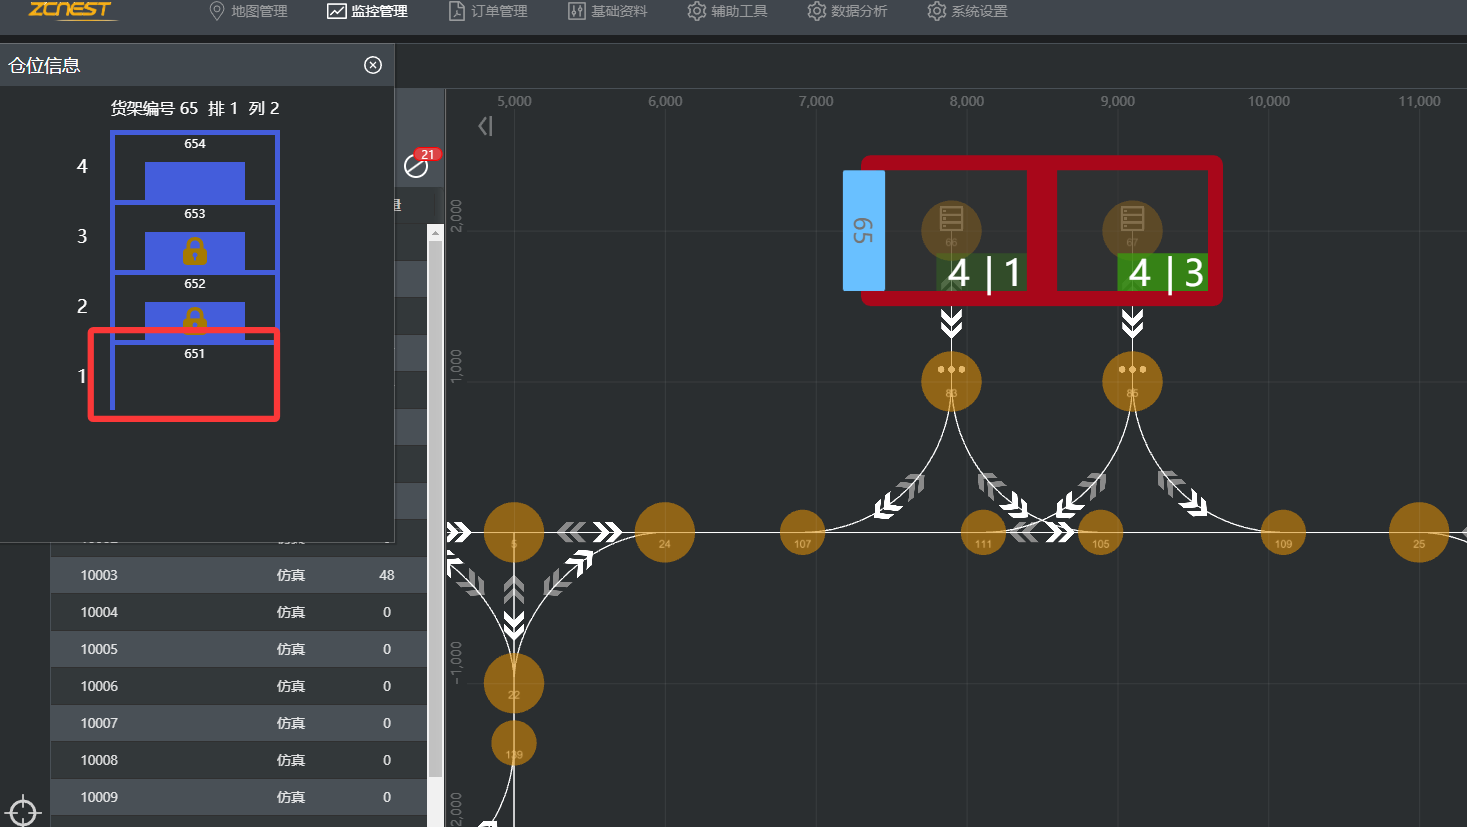
Task: Select map node 24
Action: 665,532
